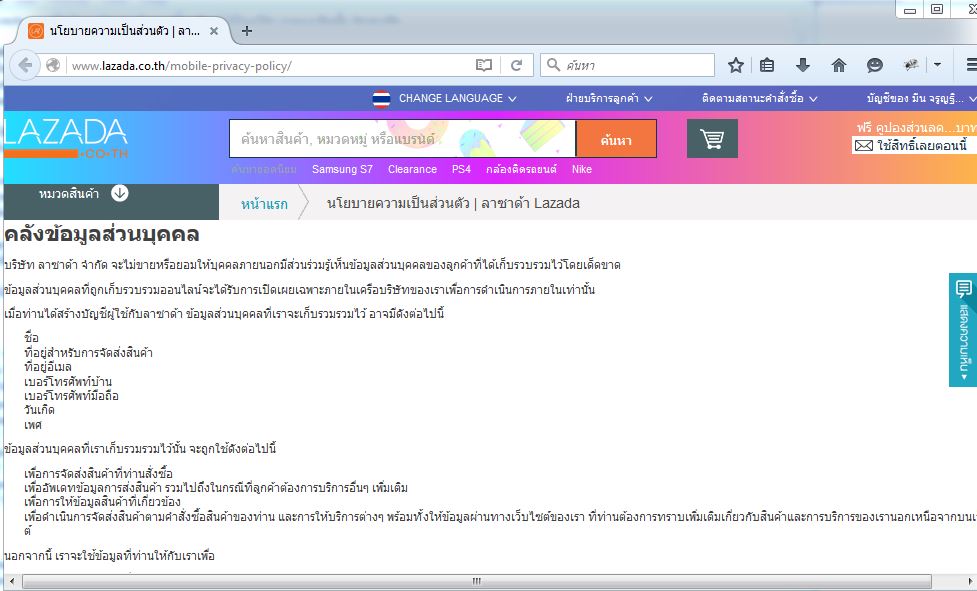Toggle reader view icon in address bar
Image resolution: width=977 pixels, height=591 pixels.
pyautogui.click(x=484, y=65)
